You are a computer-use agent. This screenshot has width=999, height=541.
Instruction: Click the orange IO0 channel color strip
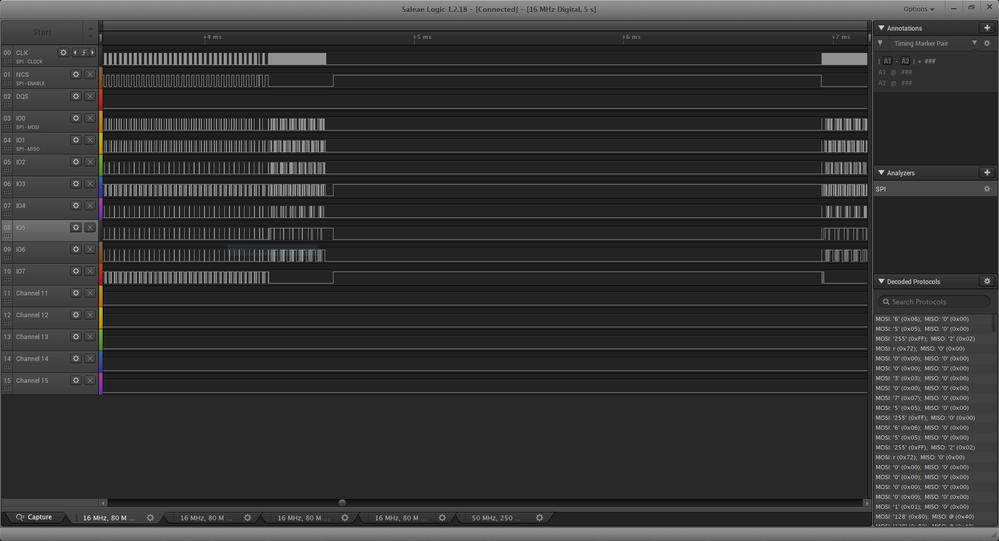[100, 122]
